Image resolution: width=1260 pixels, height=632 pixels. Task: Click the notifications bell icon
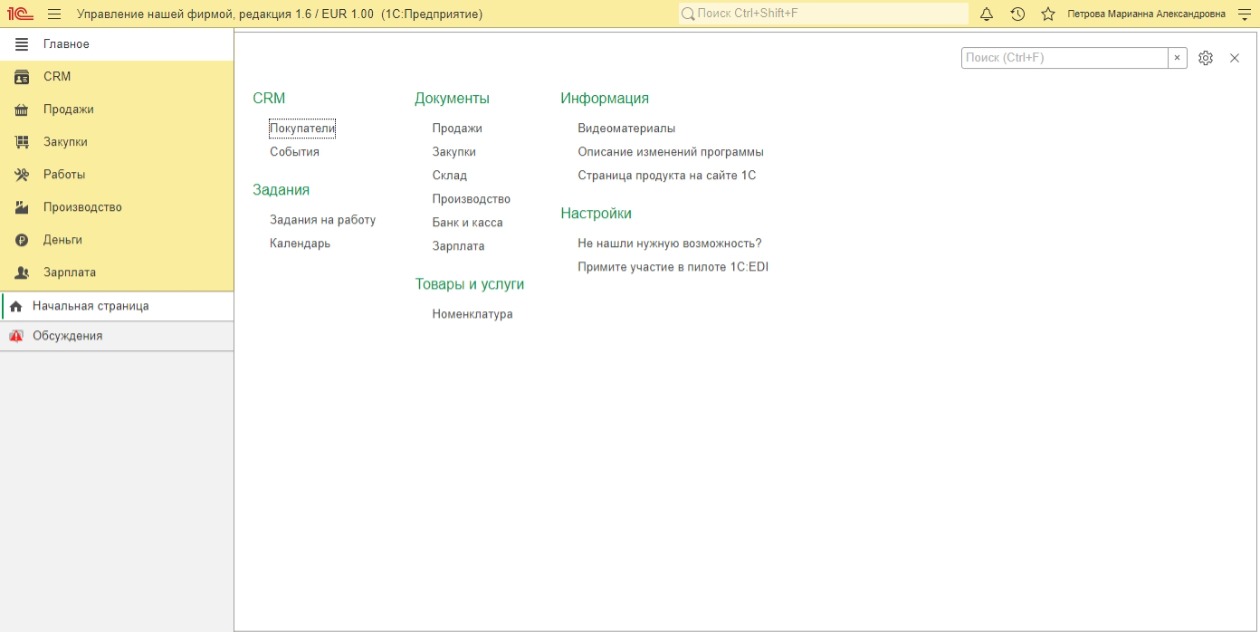986,14
